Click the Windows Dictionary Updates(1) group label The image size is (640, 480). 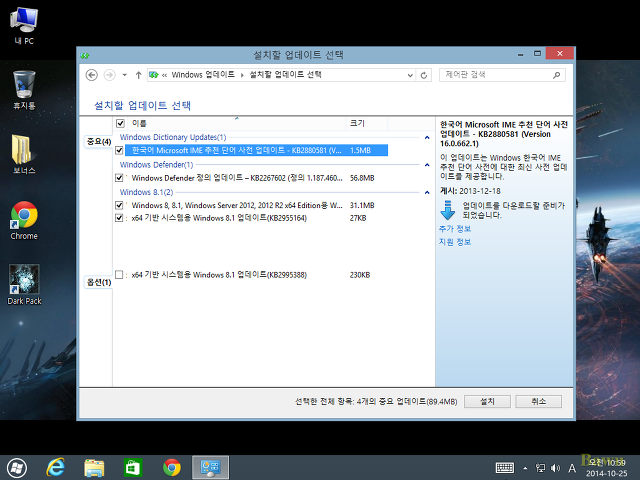tap(173, 137)
